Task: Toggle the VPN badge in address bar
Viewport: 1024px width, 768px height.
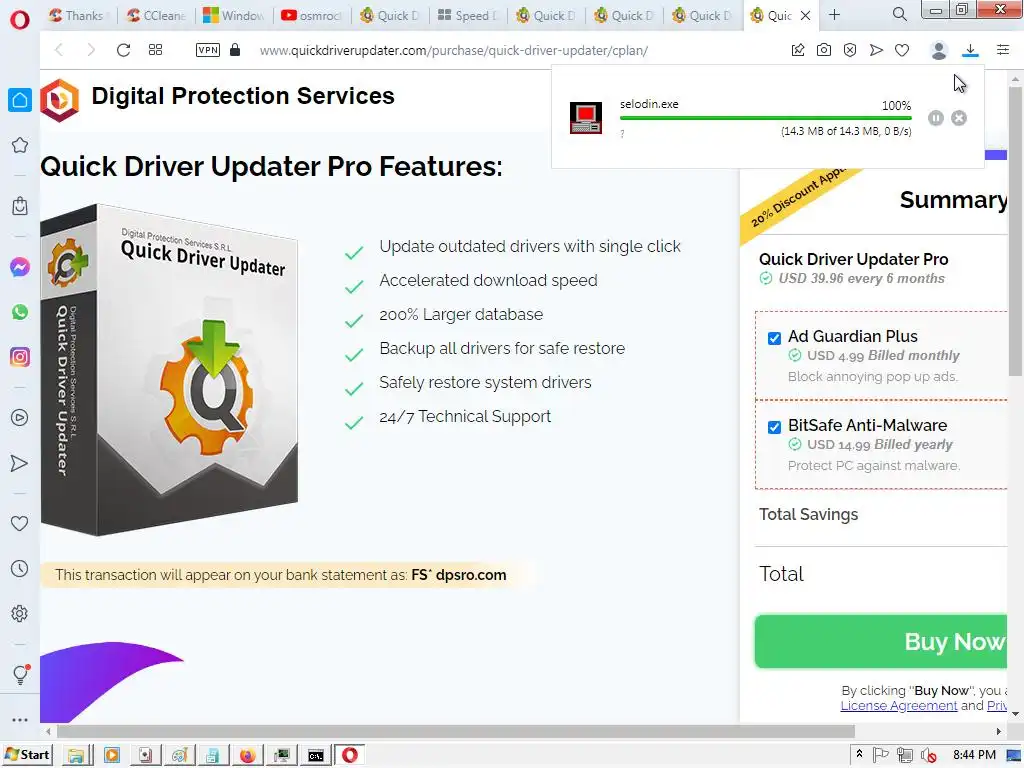Action: pos(208,50)
